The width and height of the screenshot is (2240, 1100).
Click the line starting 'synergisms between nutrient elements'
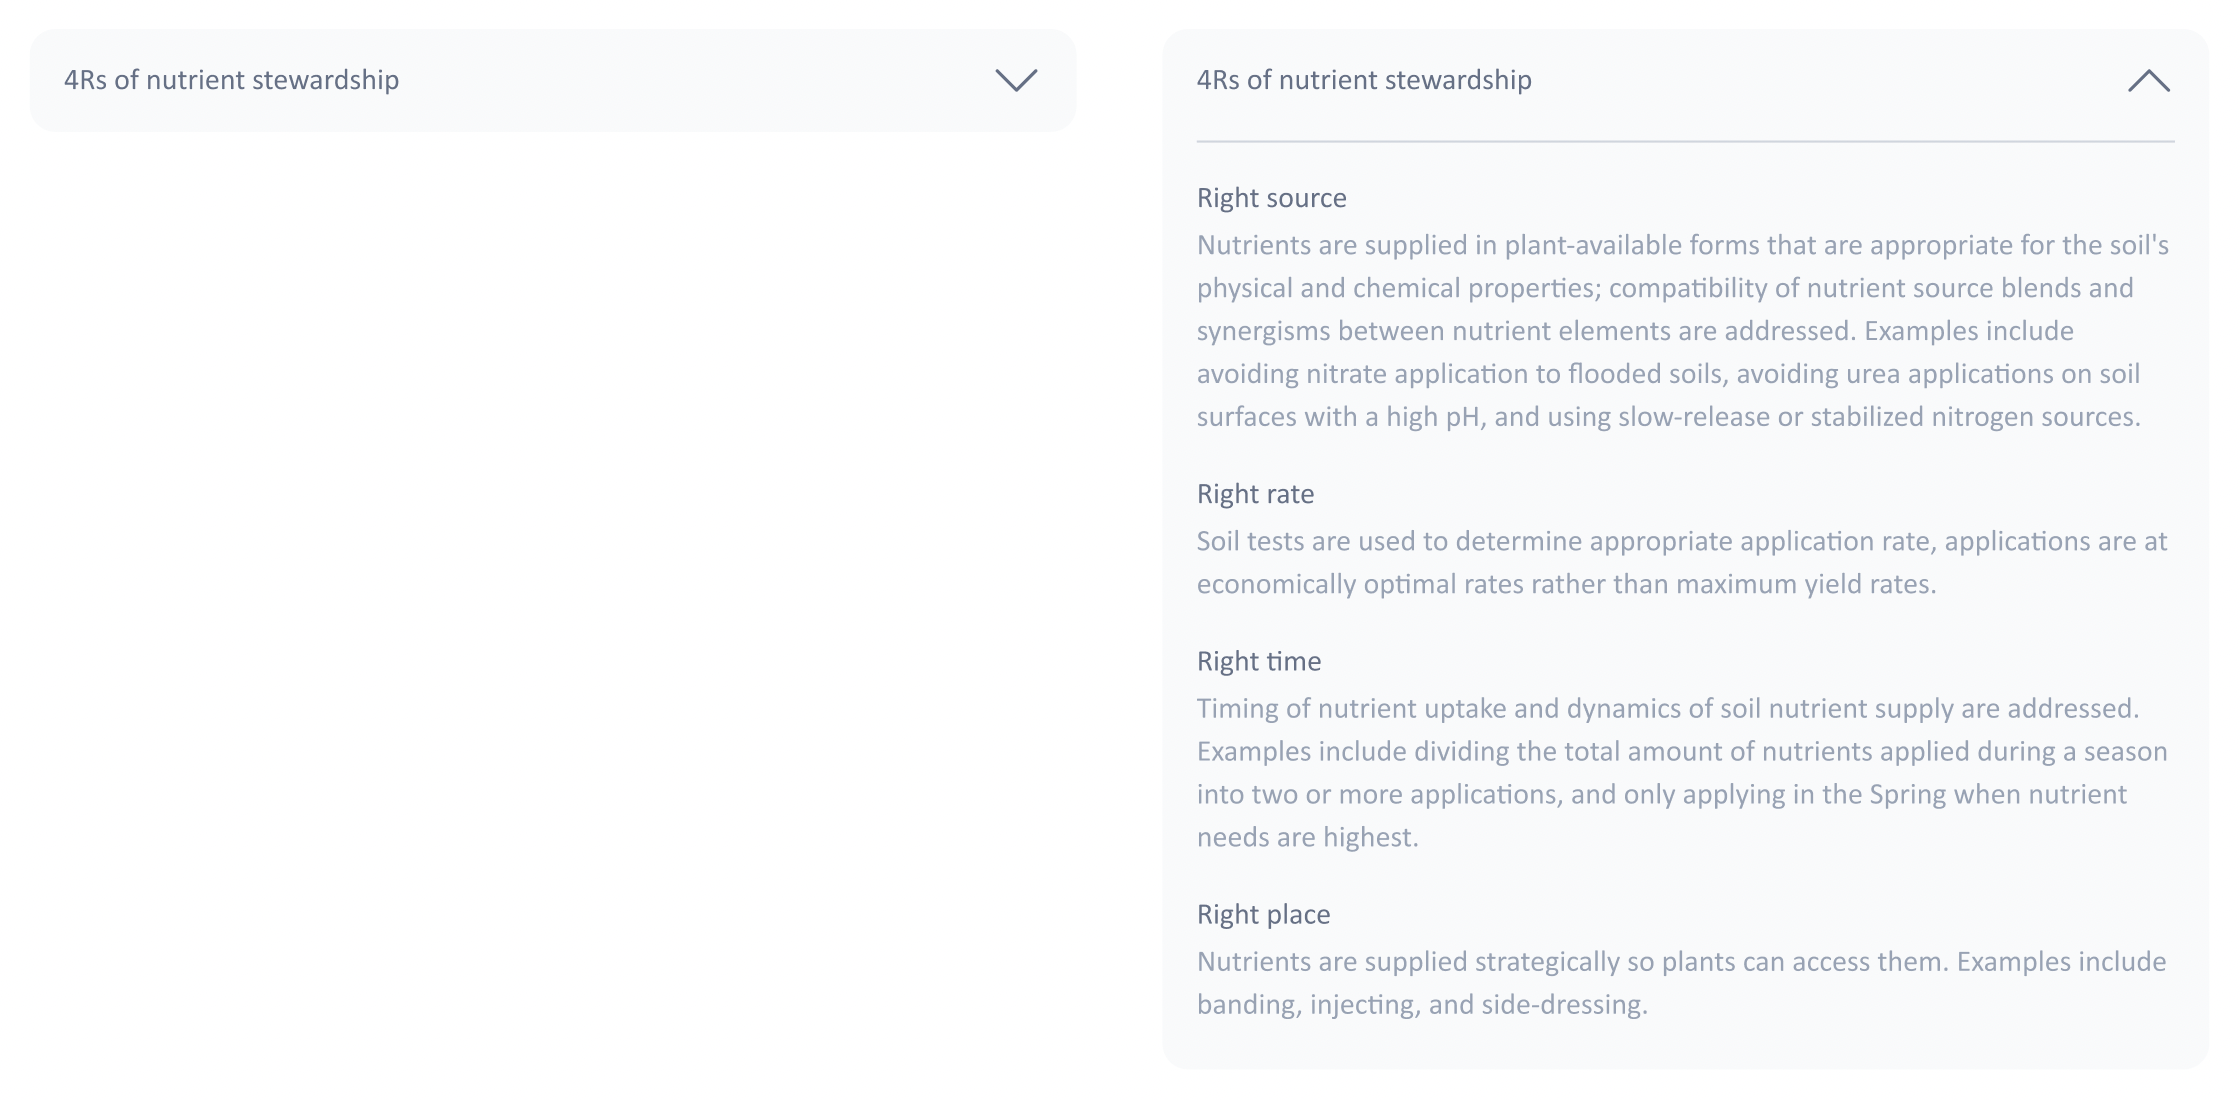[x=1635, y=331]
